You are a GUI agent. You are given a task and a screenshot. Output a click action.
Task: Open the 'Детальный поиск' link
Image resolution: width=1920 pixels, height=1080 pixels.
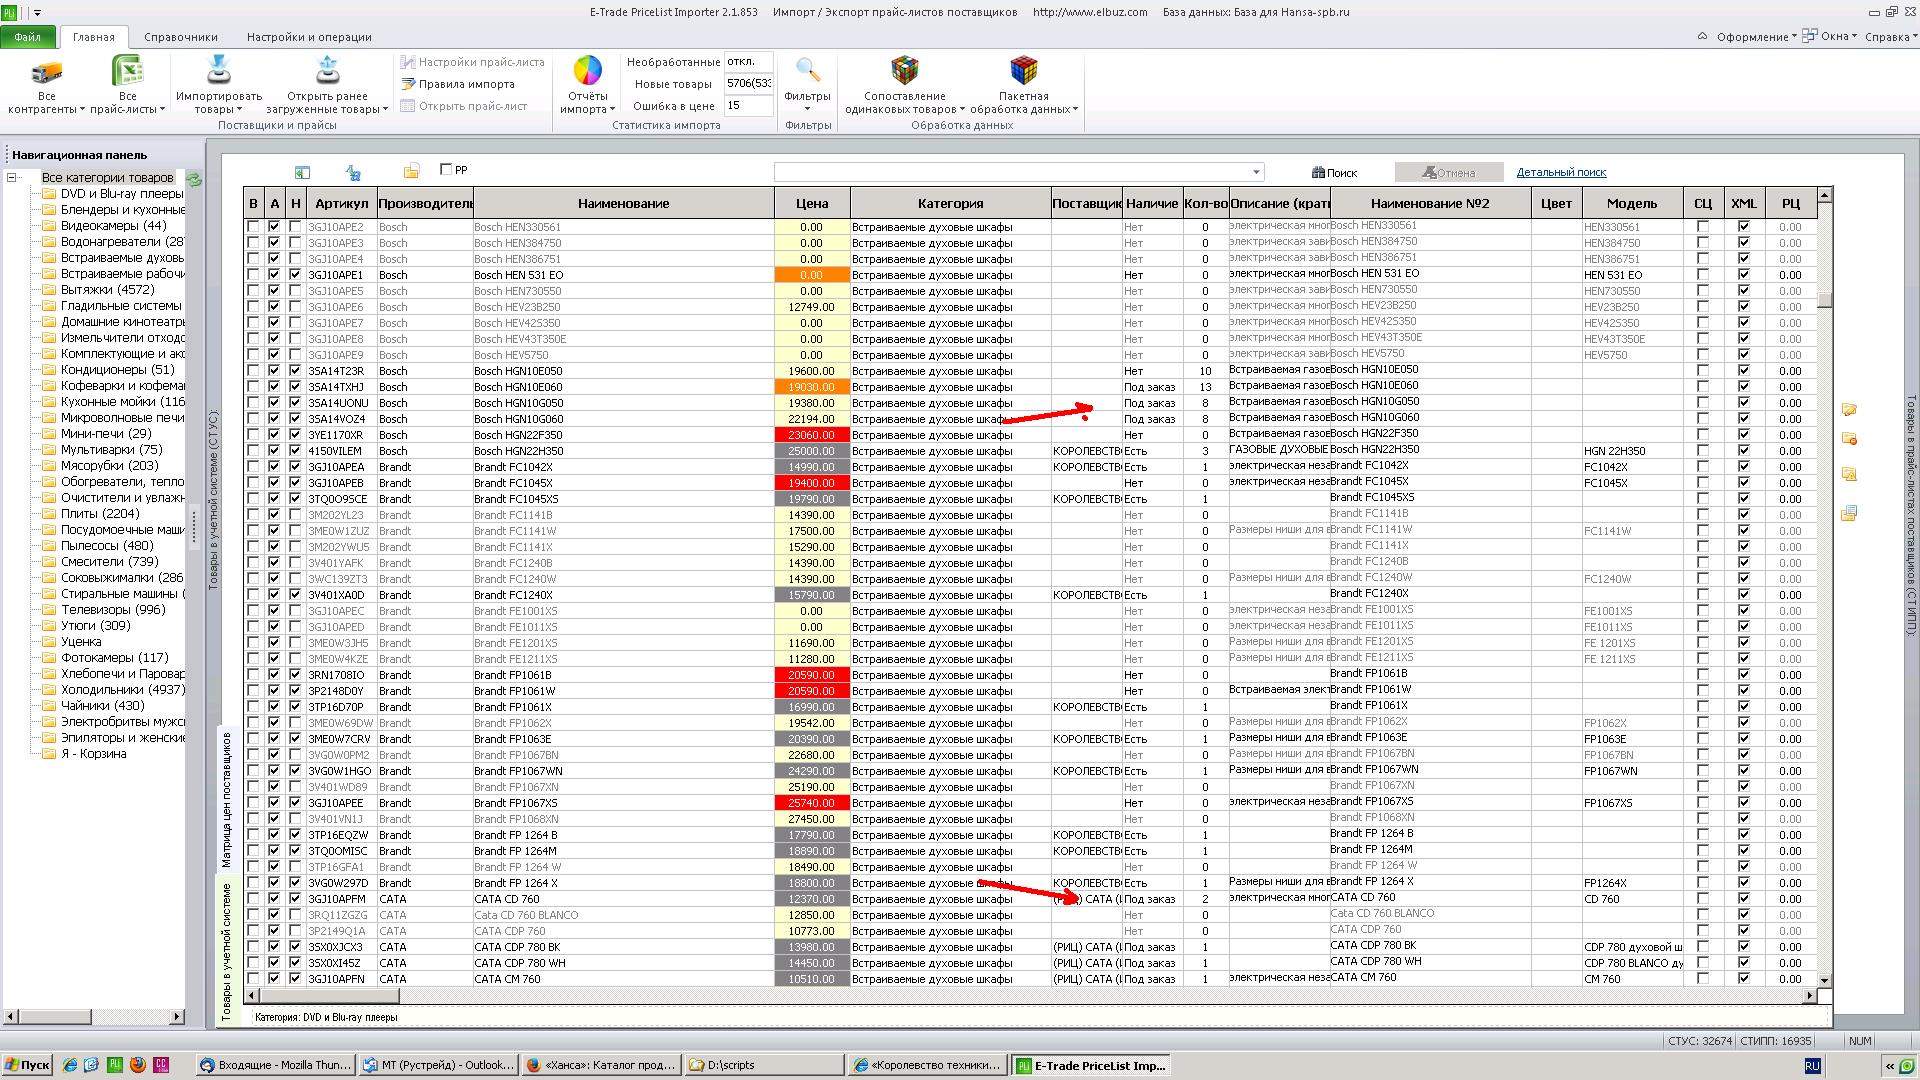coord(1561,172)
